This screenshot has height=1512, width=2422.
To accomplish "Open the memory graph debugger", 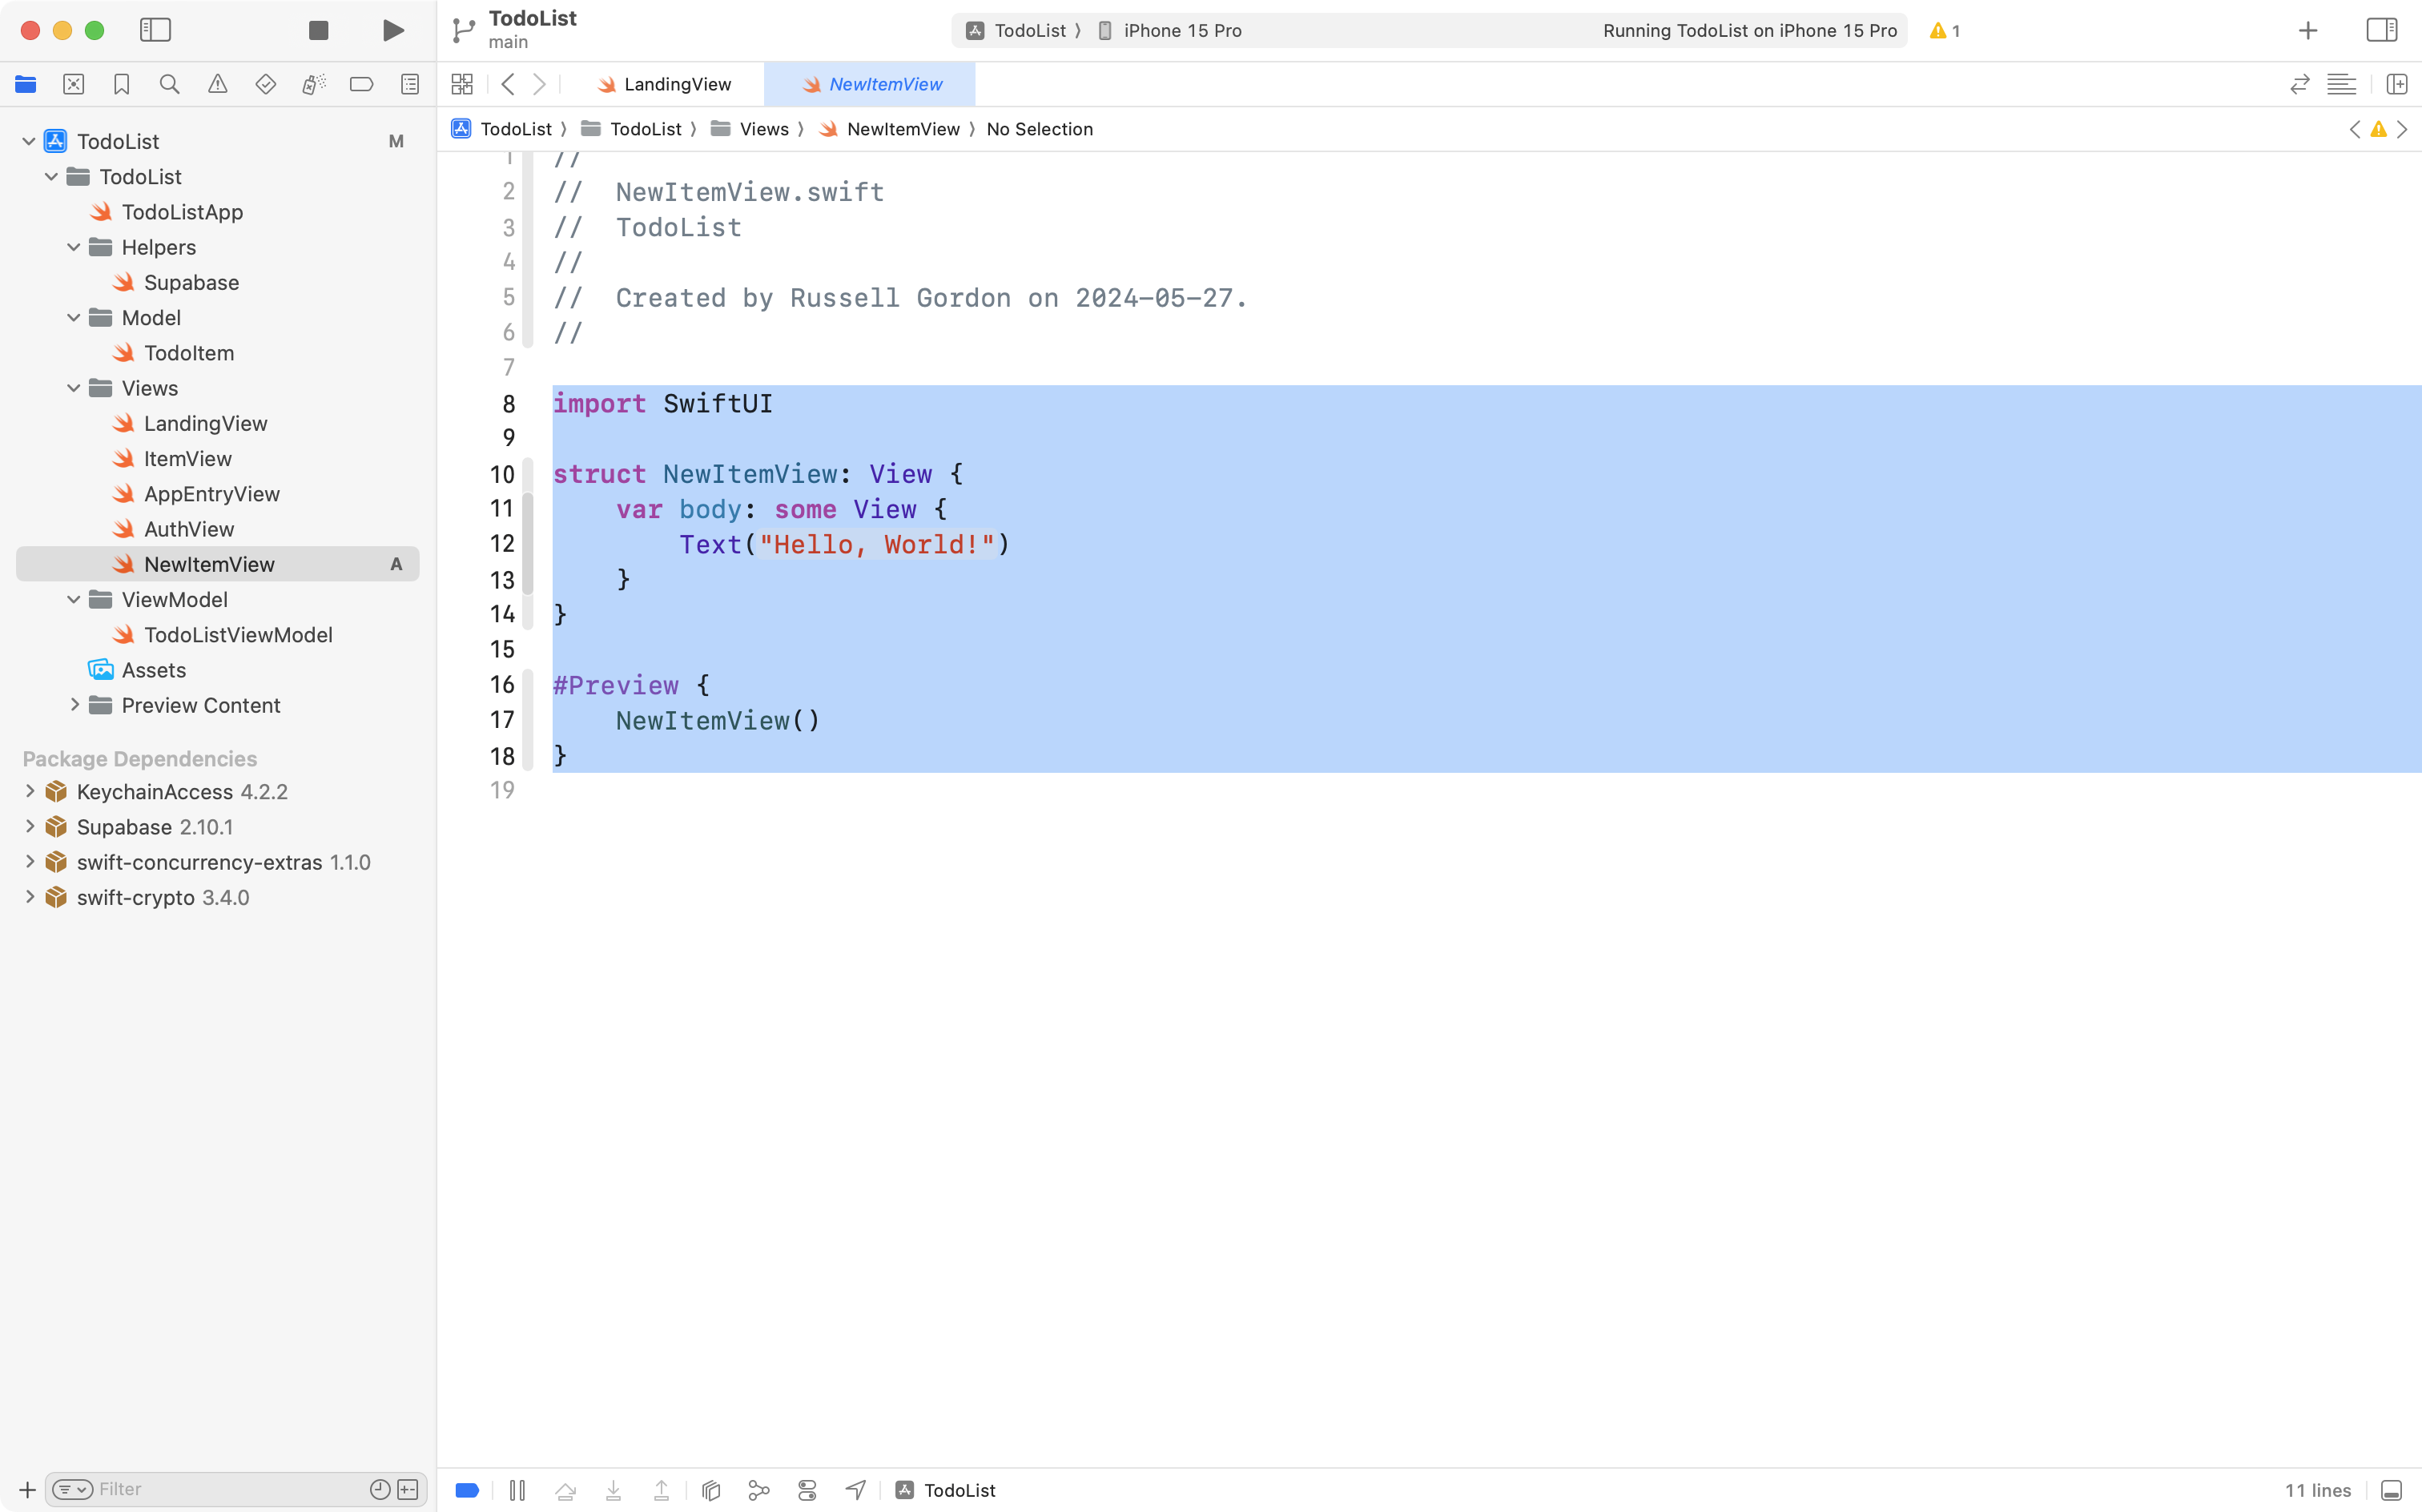I will 759,1489.
